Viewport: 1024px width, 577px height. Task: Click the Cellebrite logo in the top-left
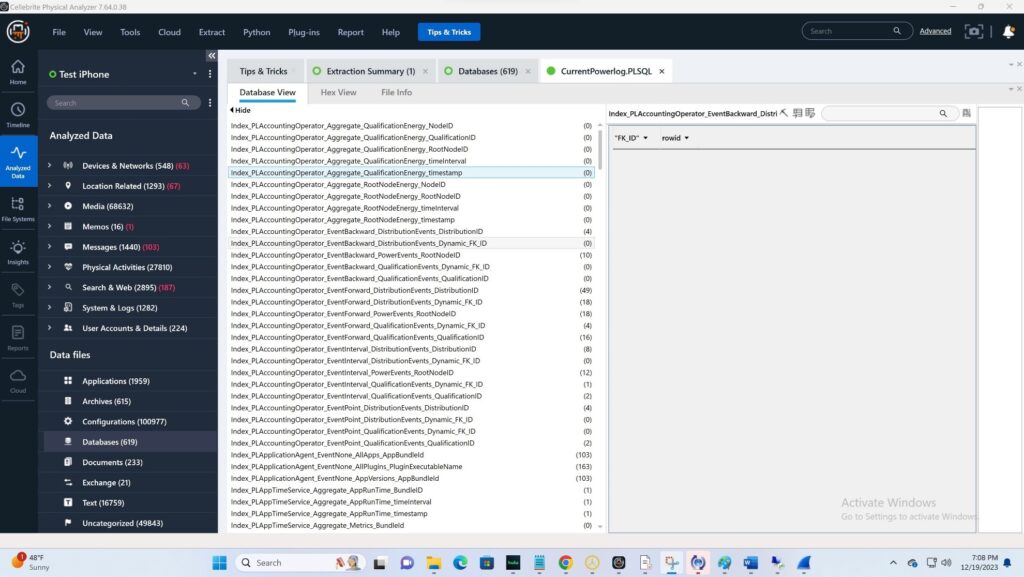click(x=18, y=31)
